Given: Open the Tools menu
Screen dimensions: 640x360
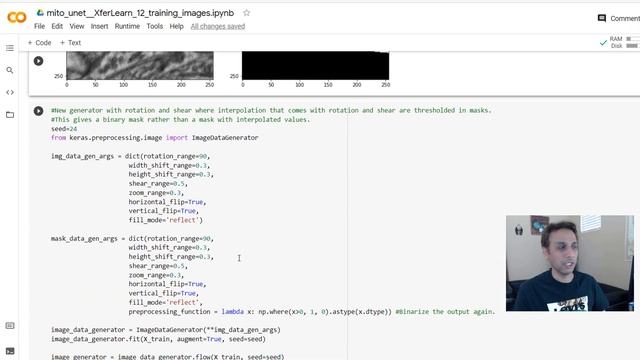Looking at the screenshot, I should pos(155,26).
